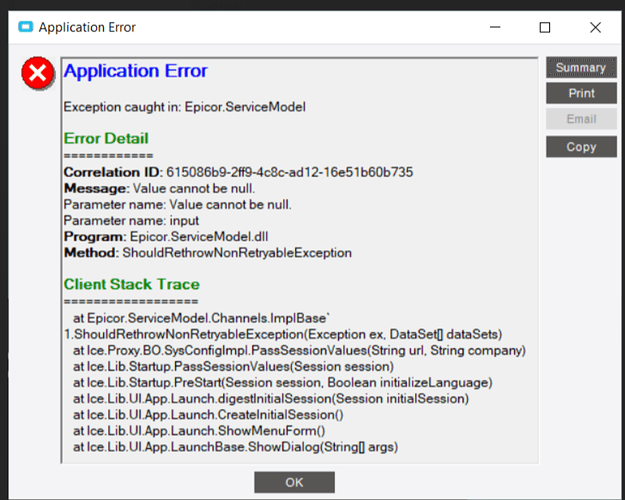625x500 pixels.
Task: Click the Launch.digestInitialSession stack line
Action: [x=271, y=399]
